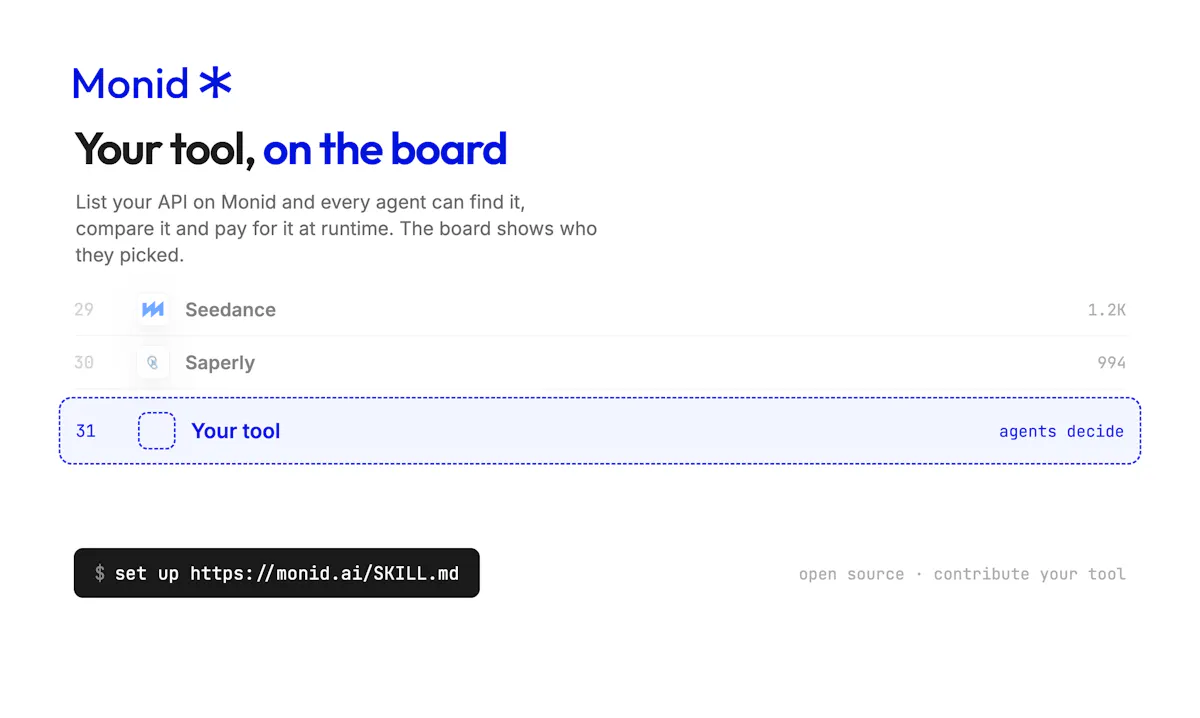
Task: Click rank number 31 in highlighted row
Action: coord(86,432)
